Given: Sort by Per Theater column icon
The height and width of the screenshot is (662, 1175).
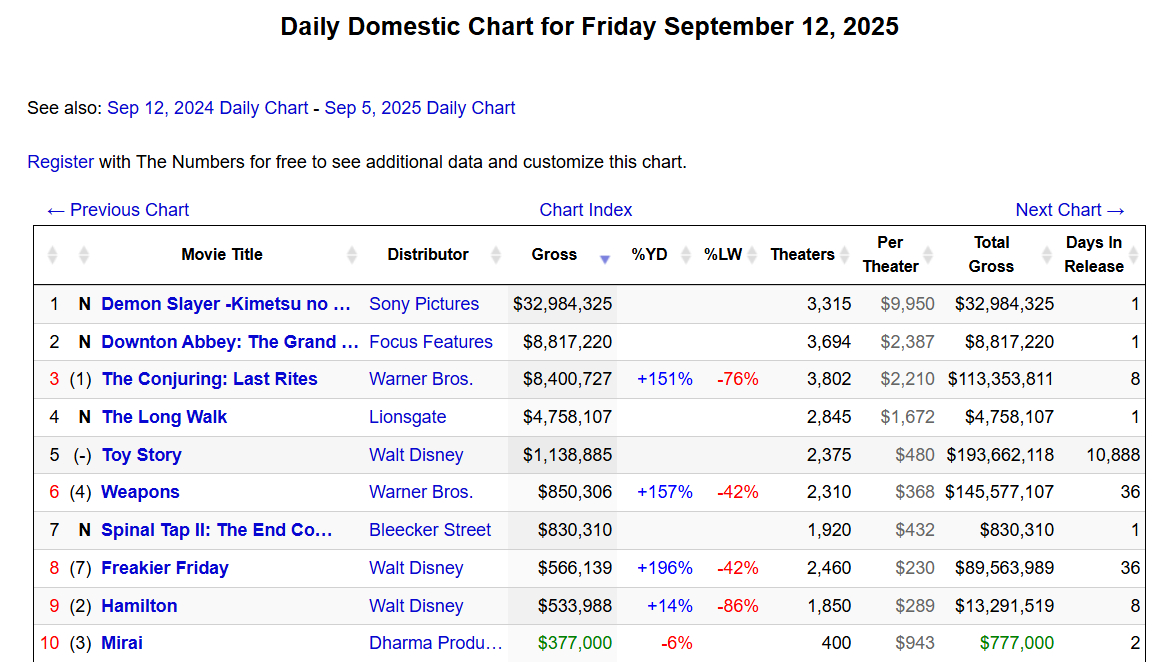Looking at the screenshot, I should pos(928,255).
